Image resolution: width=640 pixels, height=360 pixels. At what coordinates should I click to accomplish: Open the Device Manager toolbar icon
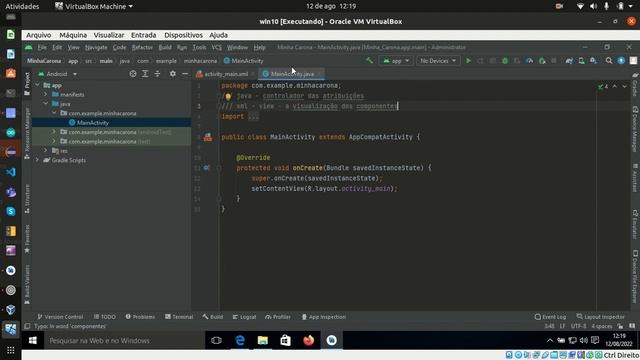(581, 61)
